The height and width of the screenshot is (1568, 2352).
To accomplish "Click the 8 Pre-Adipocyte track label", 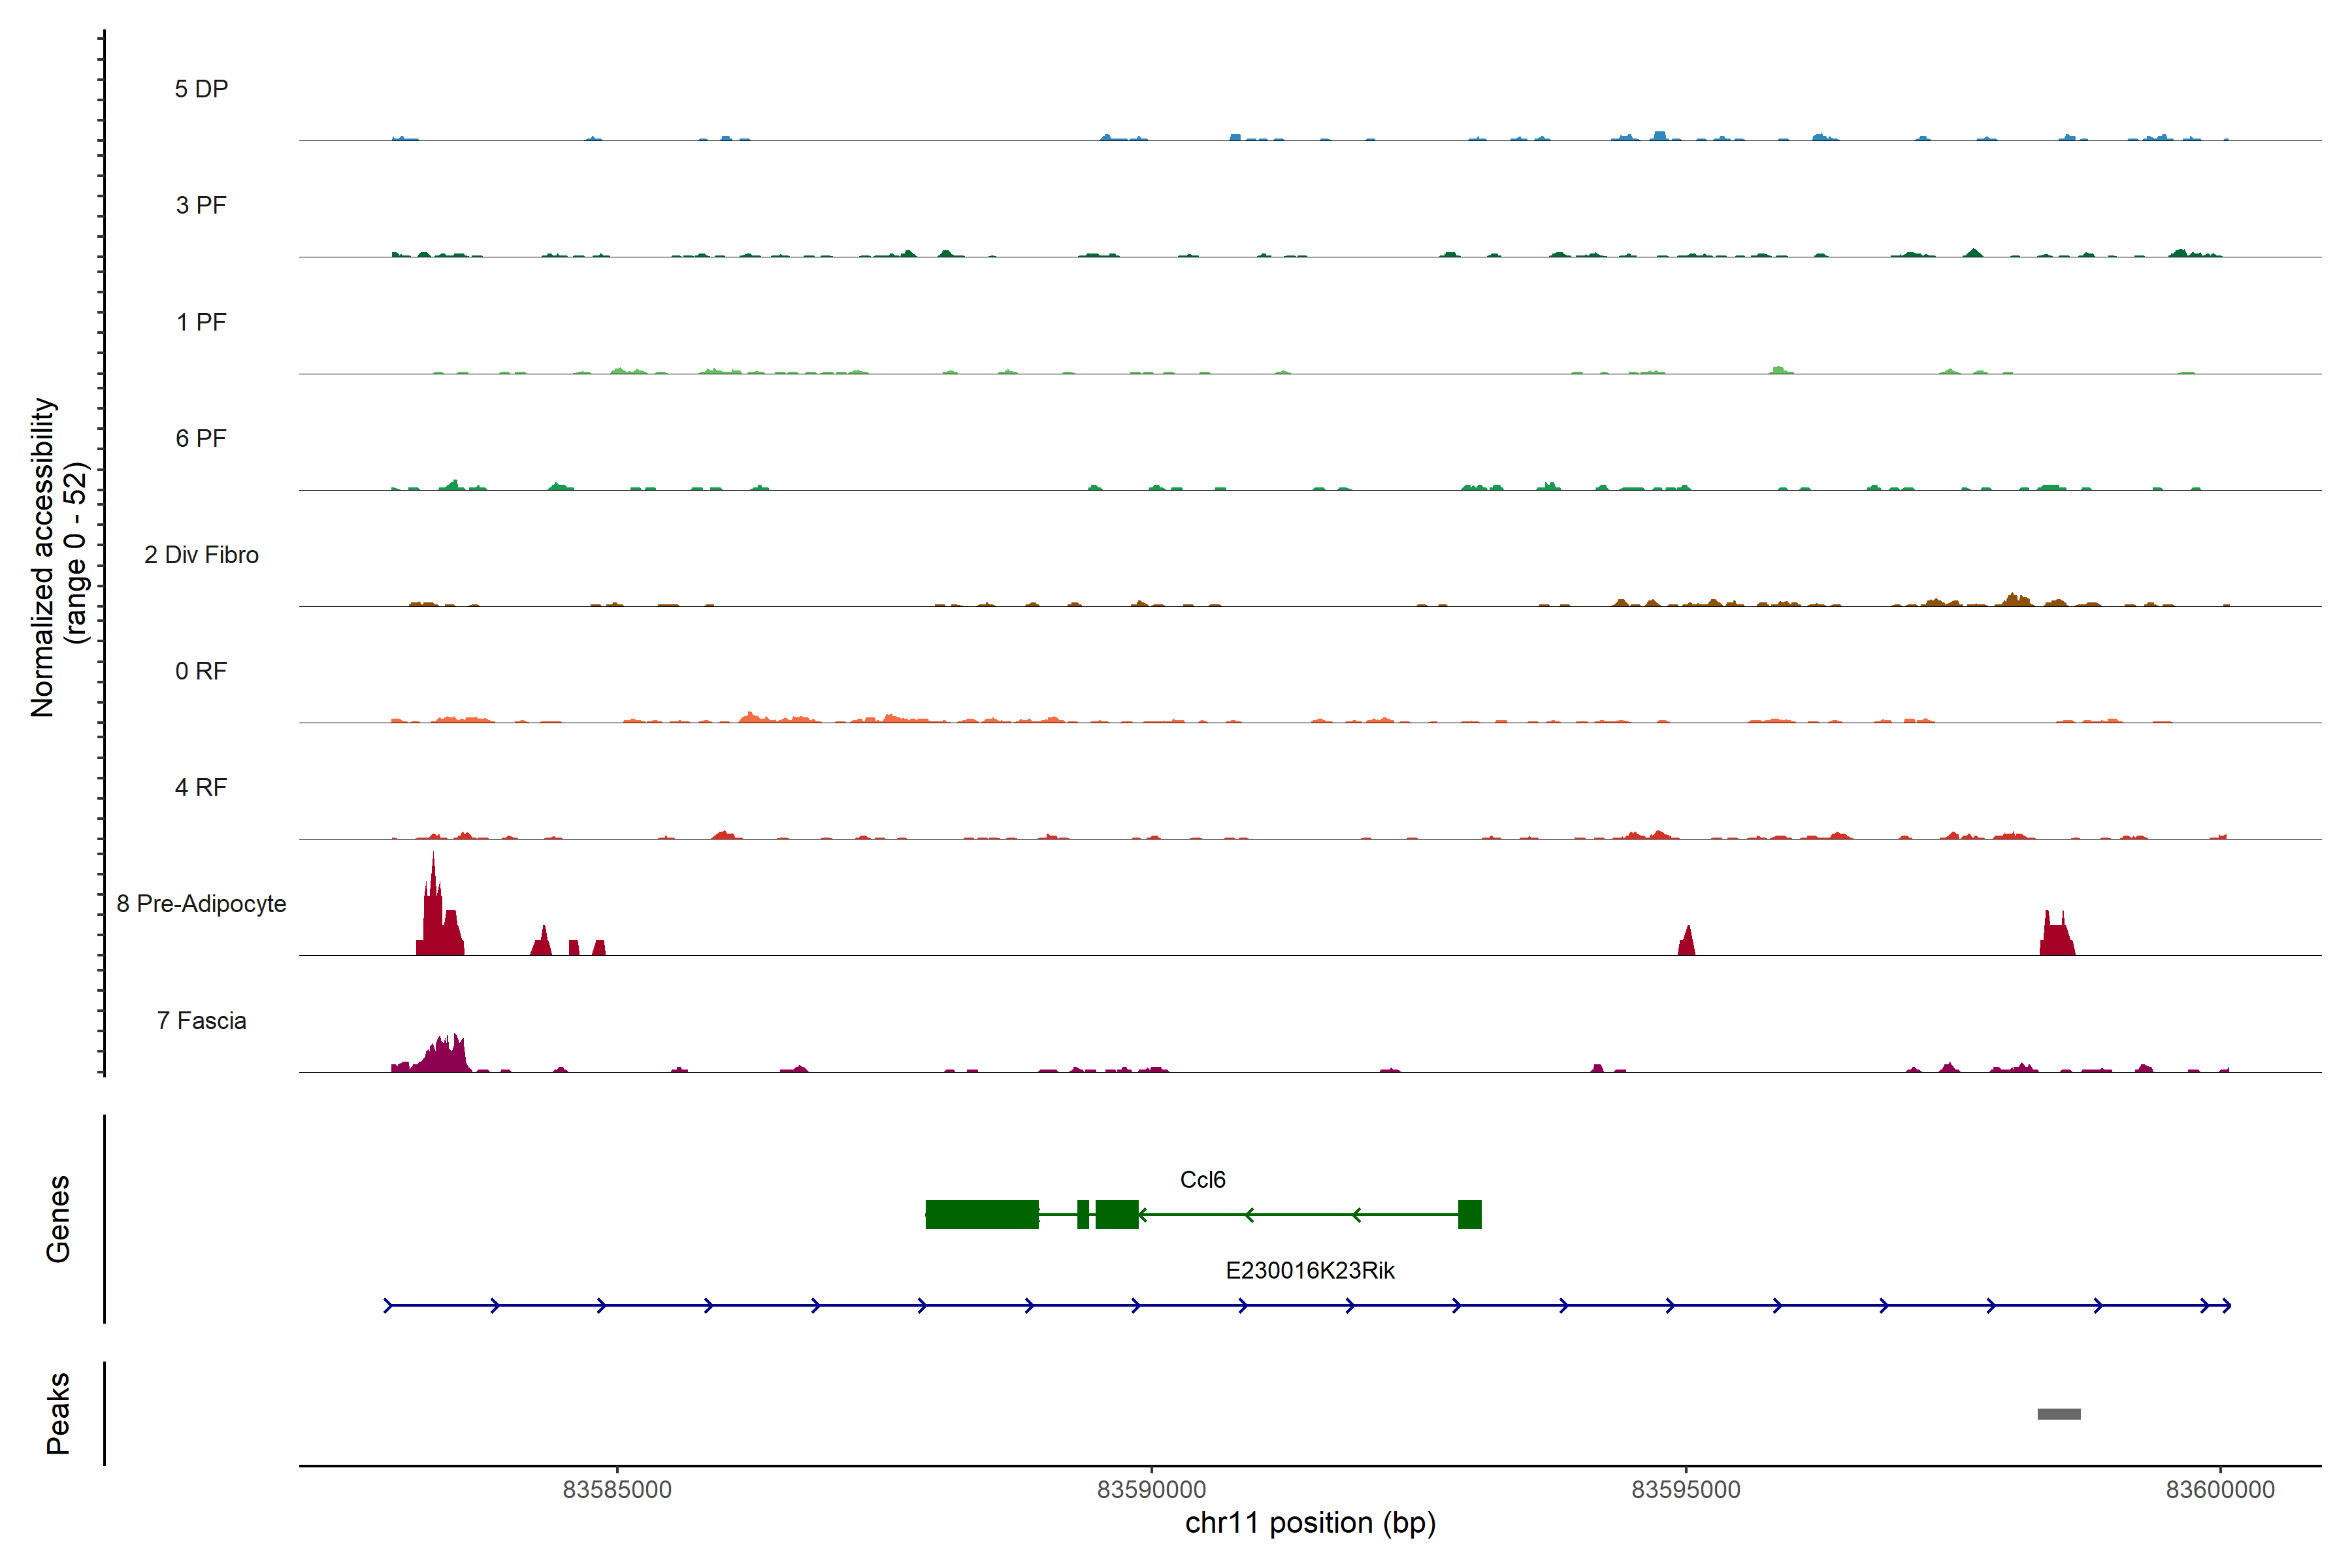I will (201, 903).
